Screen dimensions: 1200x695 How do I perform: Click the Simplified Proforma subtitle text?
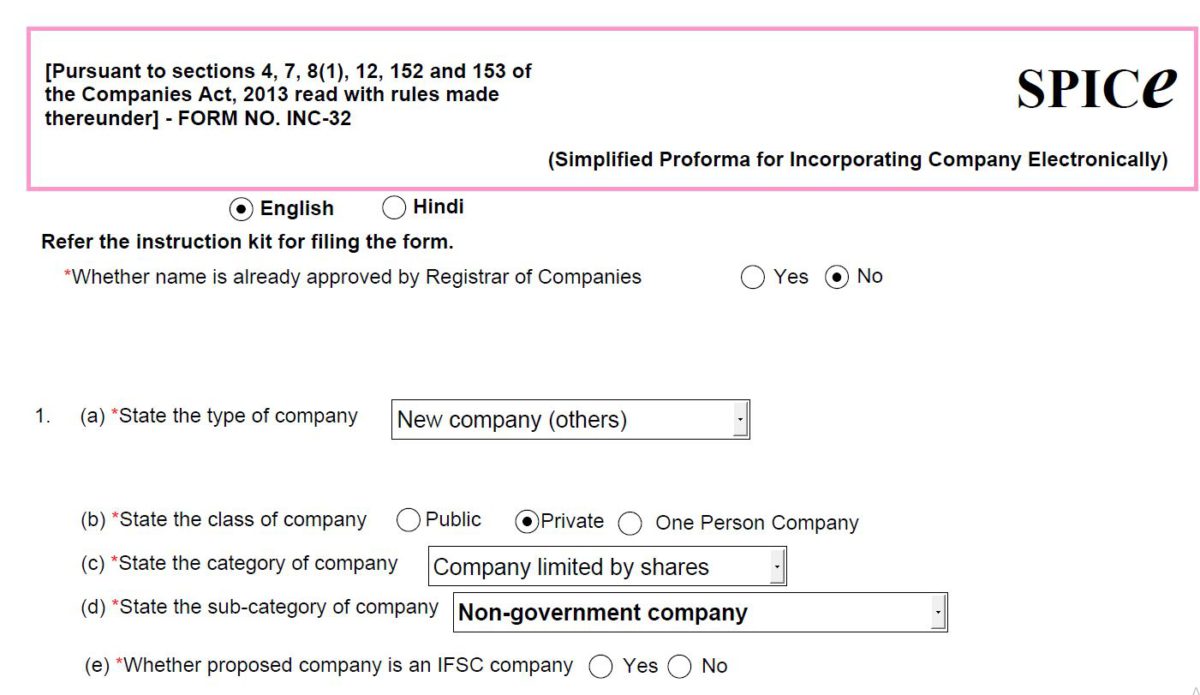[x=858, y=159]
